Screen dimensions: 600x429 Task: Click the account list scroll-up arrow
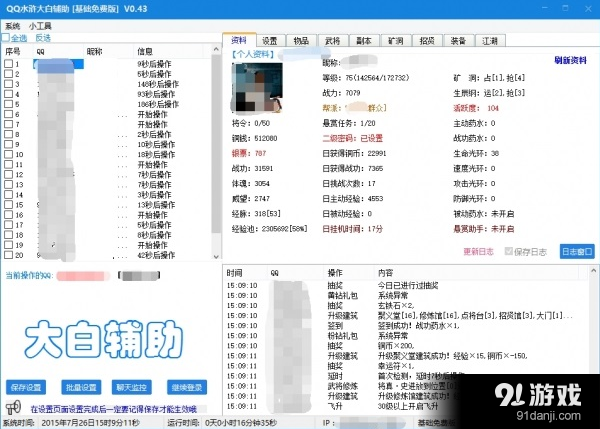216,50
